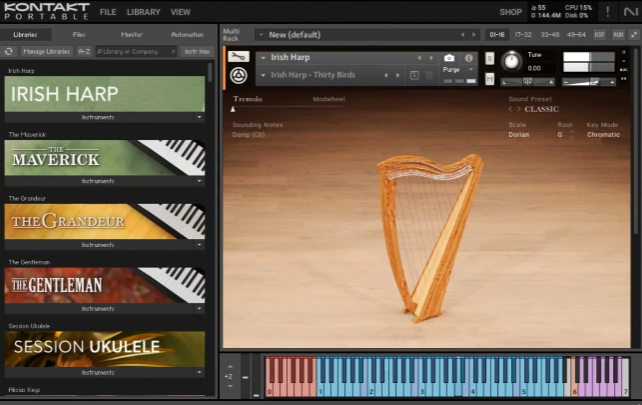
Task: Load next snapshot arrow beside Thirty Birds
Action: [x=398, y=75]
